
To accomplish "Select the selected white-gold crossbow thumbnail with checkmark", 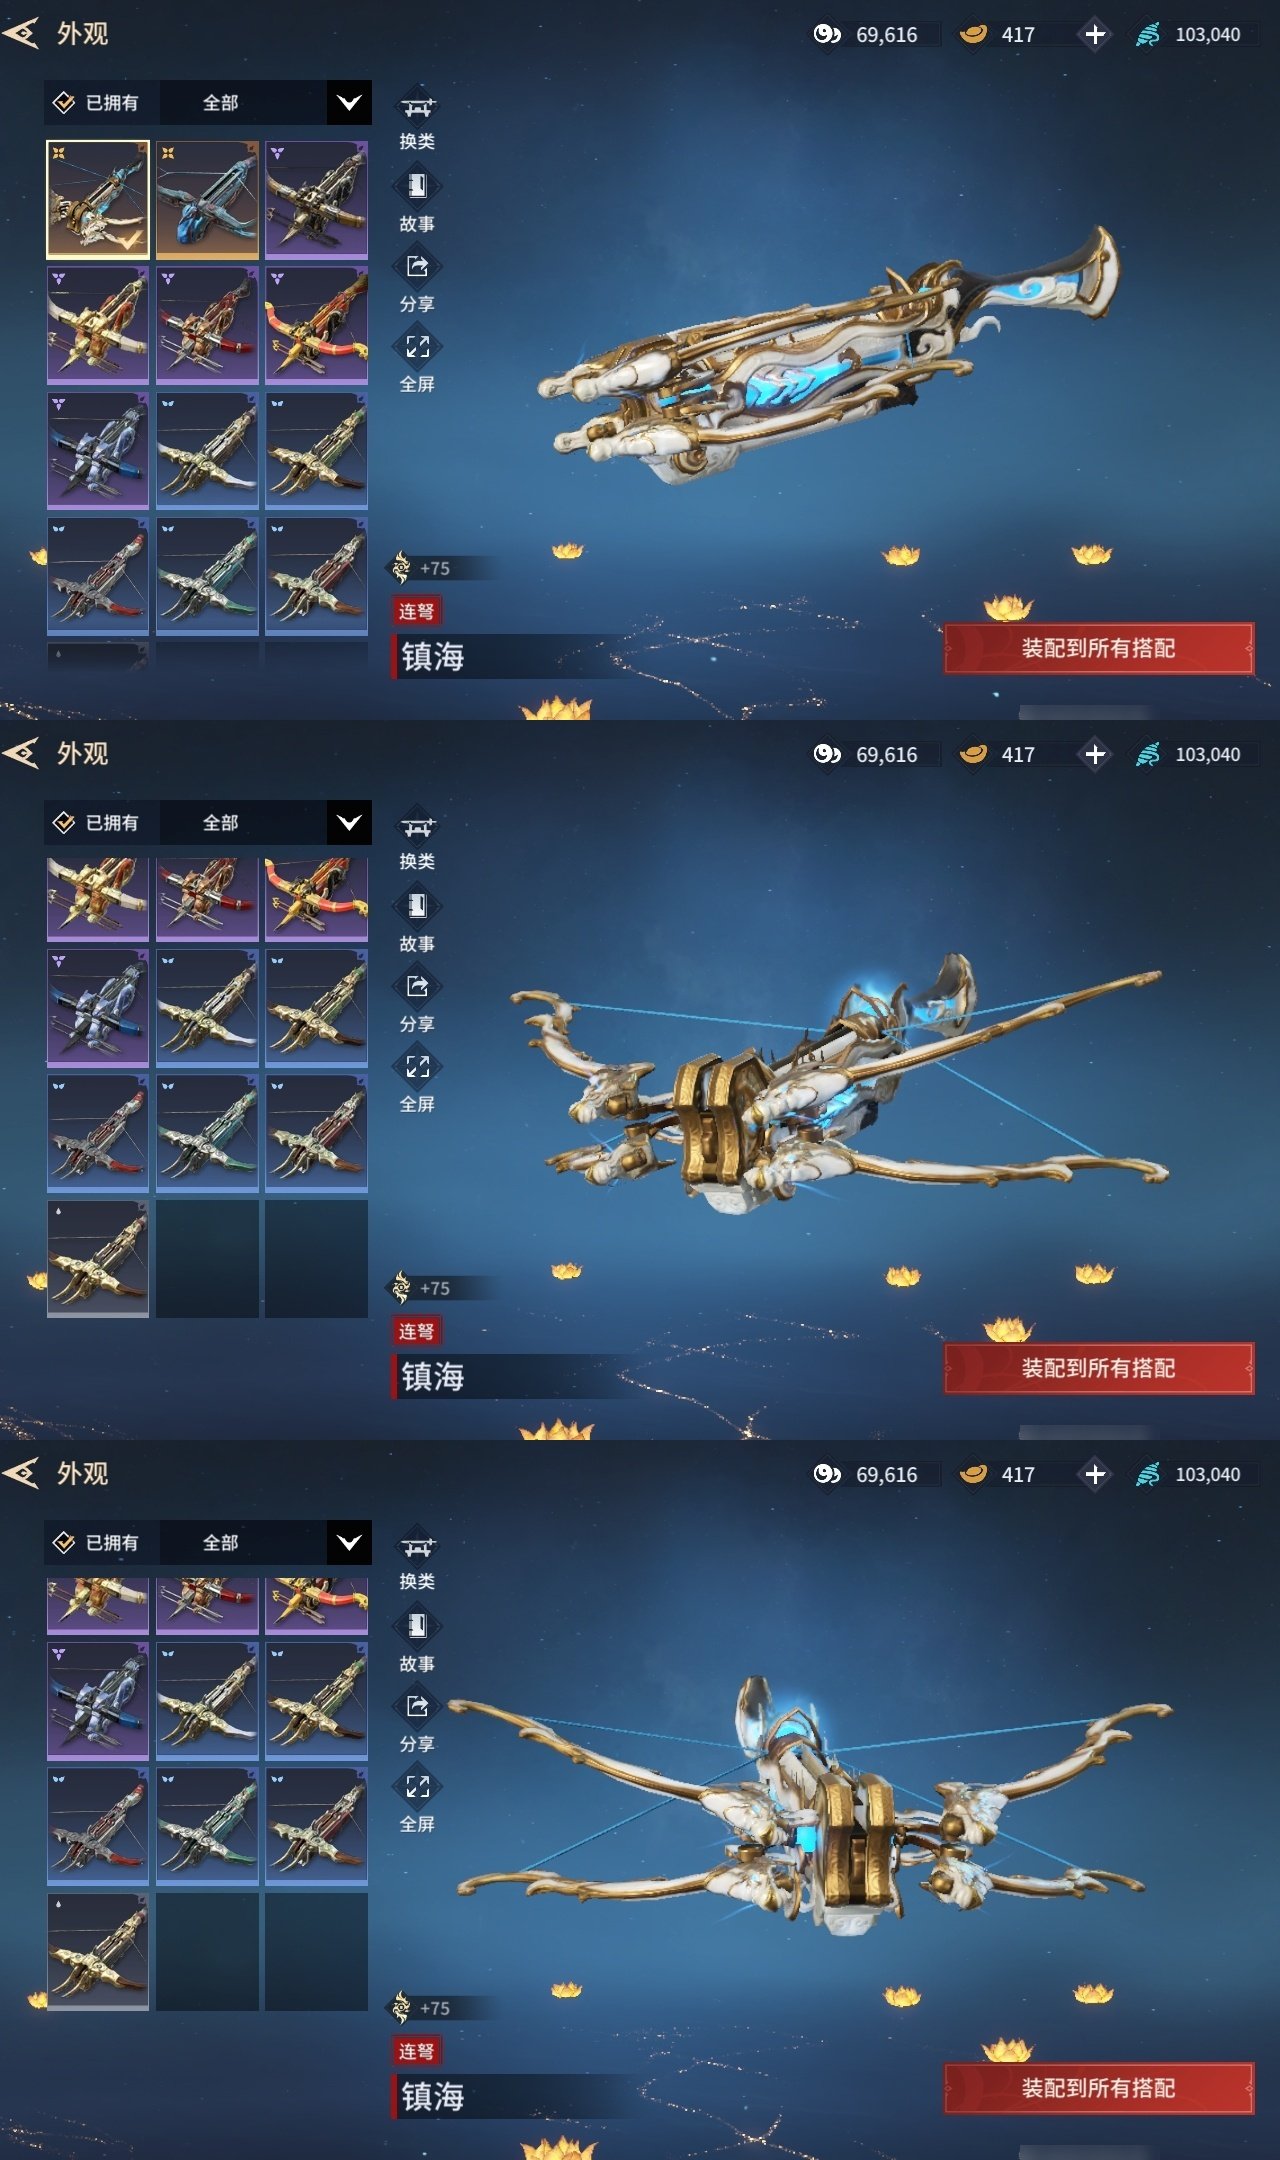I will [x=98, y=200].
